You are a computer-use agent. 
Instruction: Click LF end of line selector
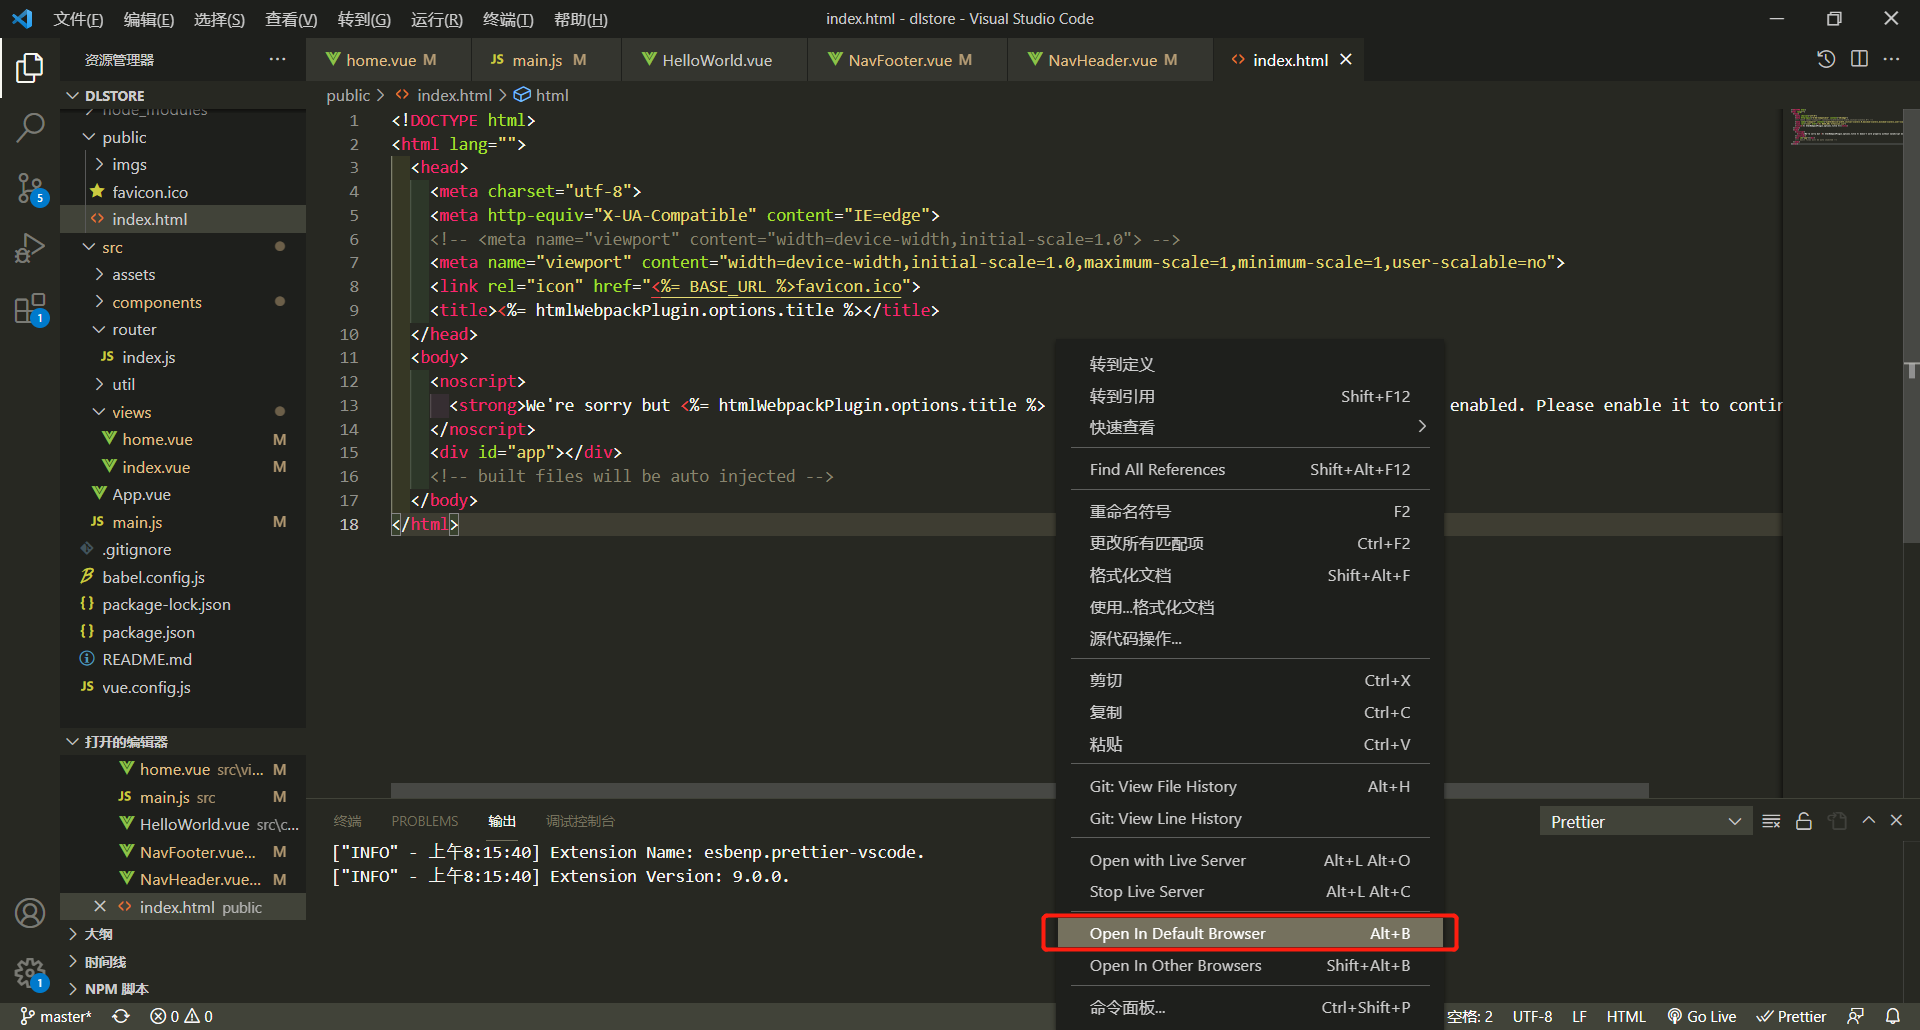pyautogui.click(x=1579, y=1016)
